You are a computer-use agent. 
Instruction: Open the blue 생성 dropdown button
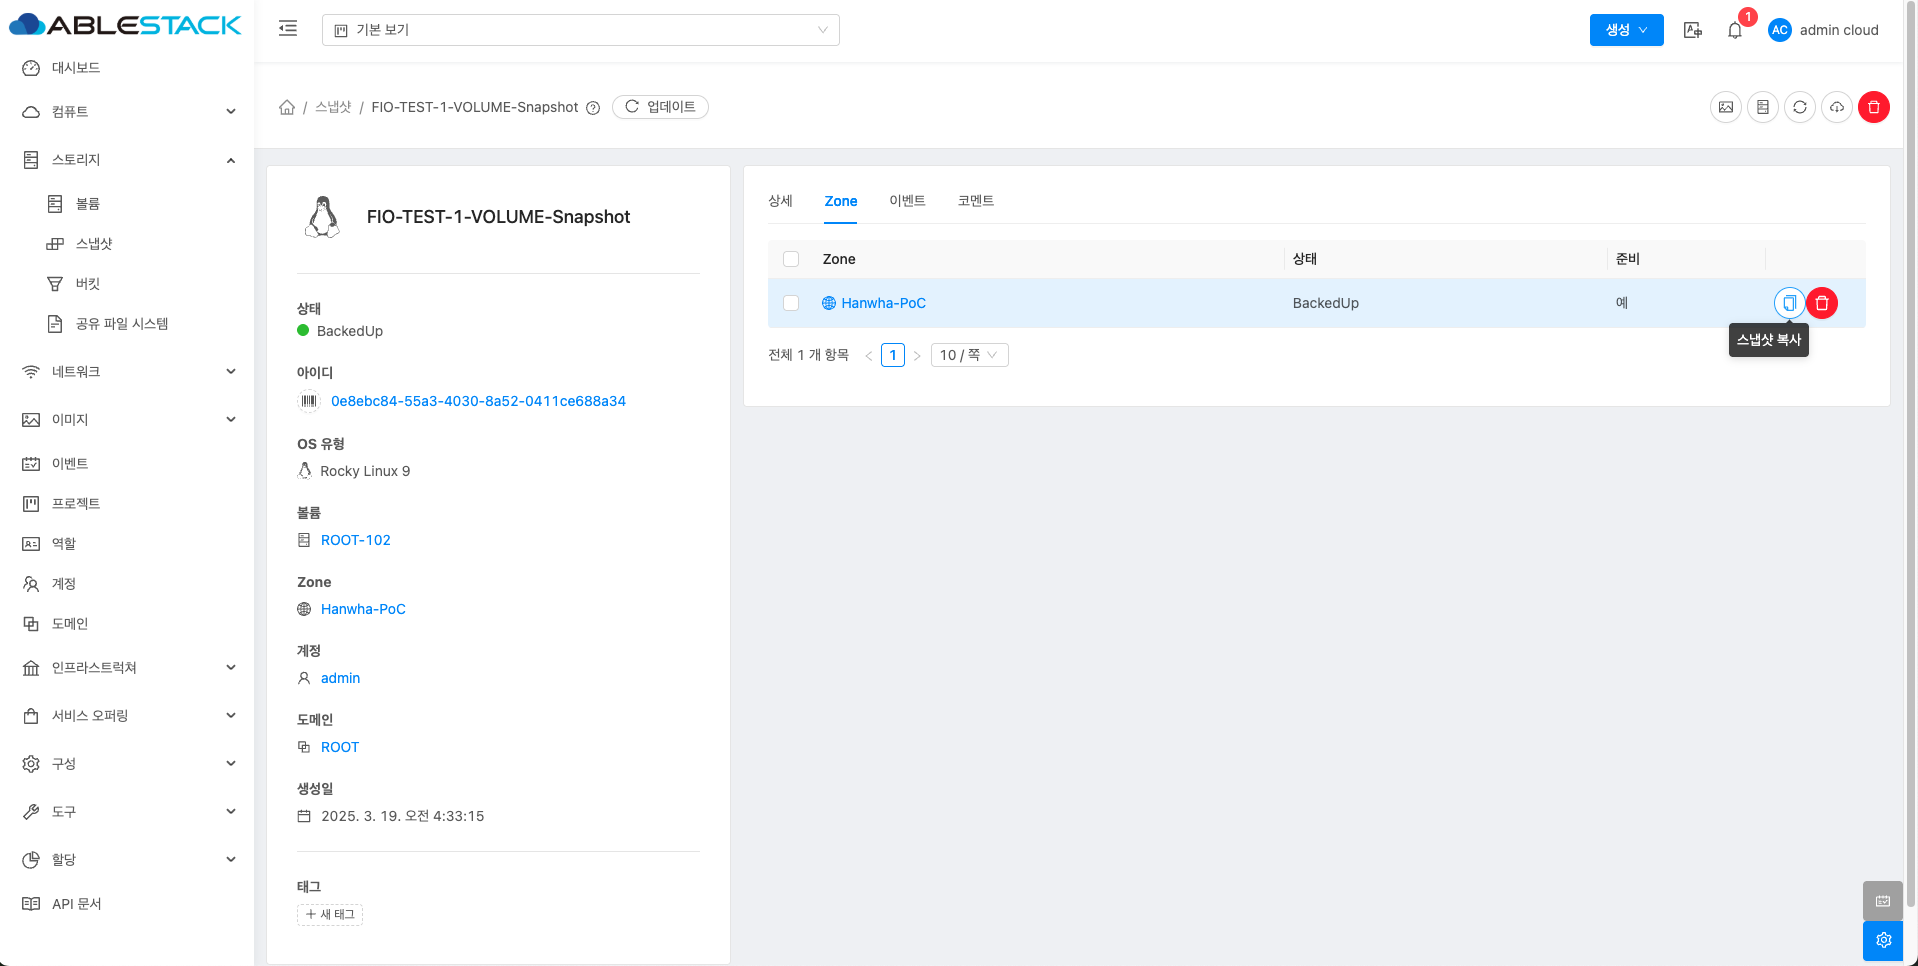[x=1626, y=30]
